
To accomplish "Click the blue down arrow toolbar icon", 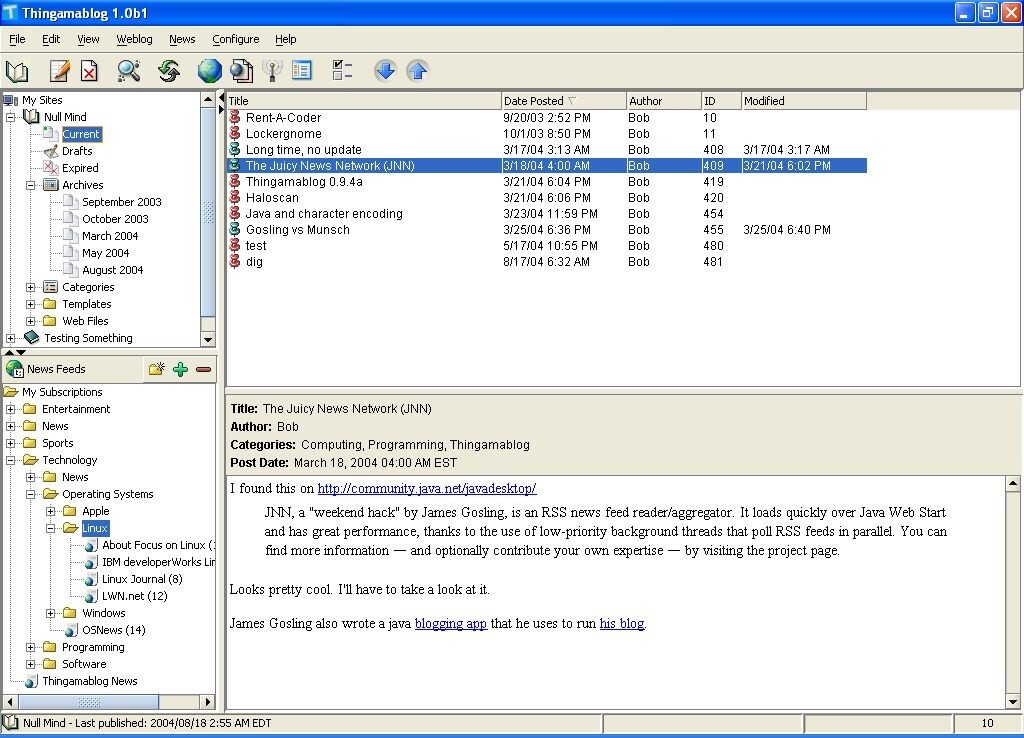I will (x=385, y=71).
